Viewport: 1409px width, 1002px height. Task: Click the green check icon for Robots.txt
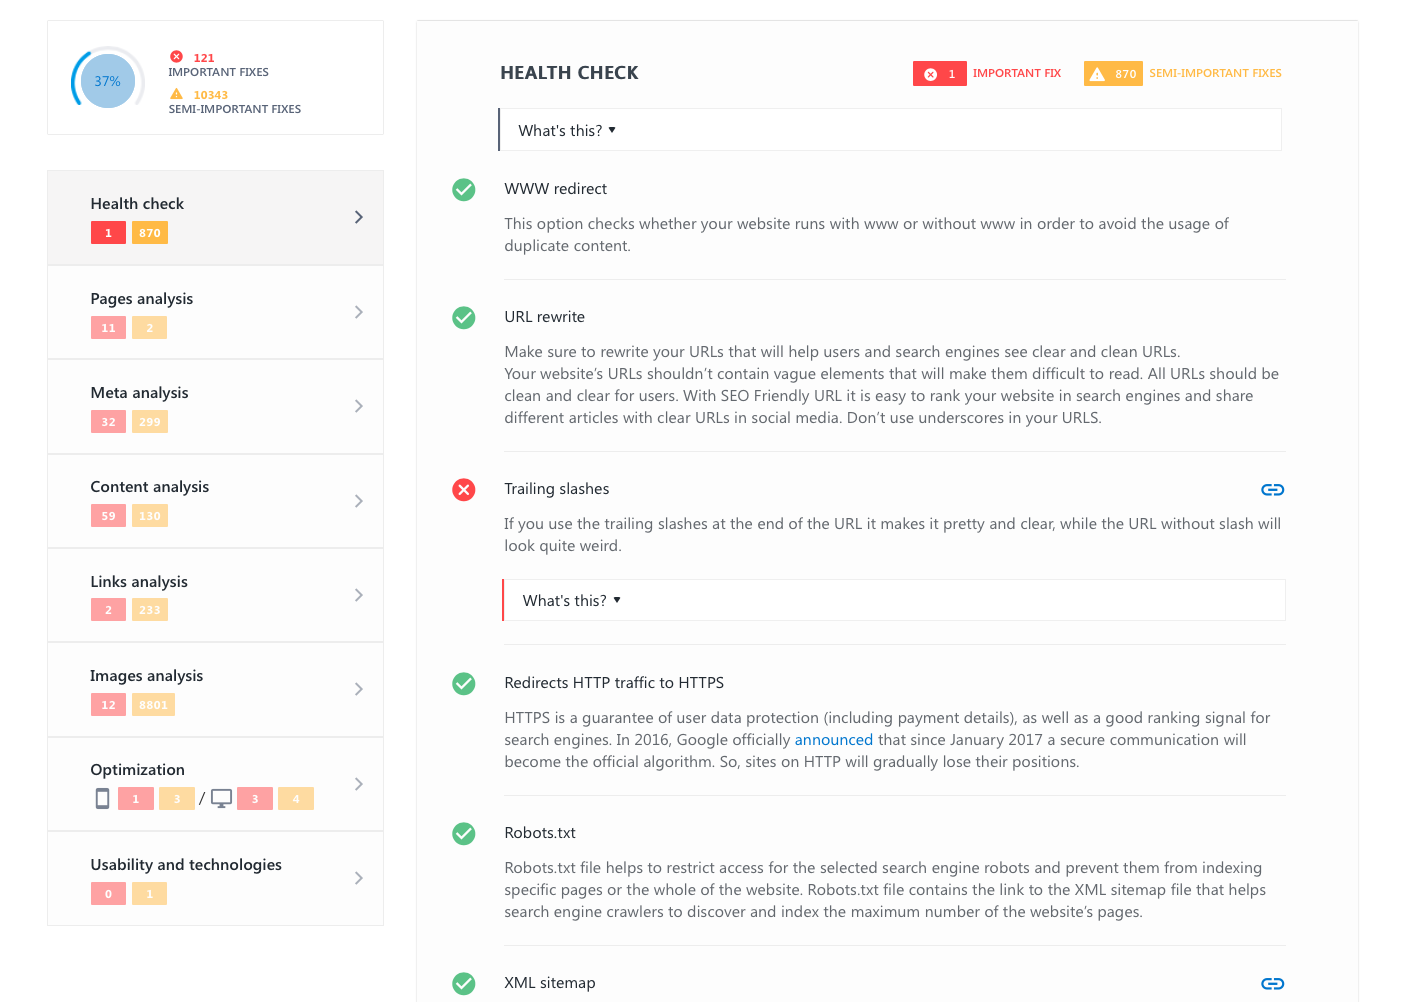[464, 833]
